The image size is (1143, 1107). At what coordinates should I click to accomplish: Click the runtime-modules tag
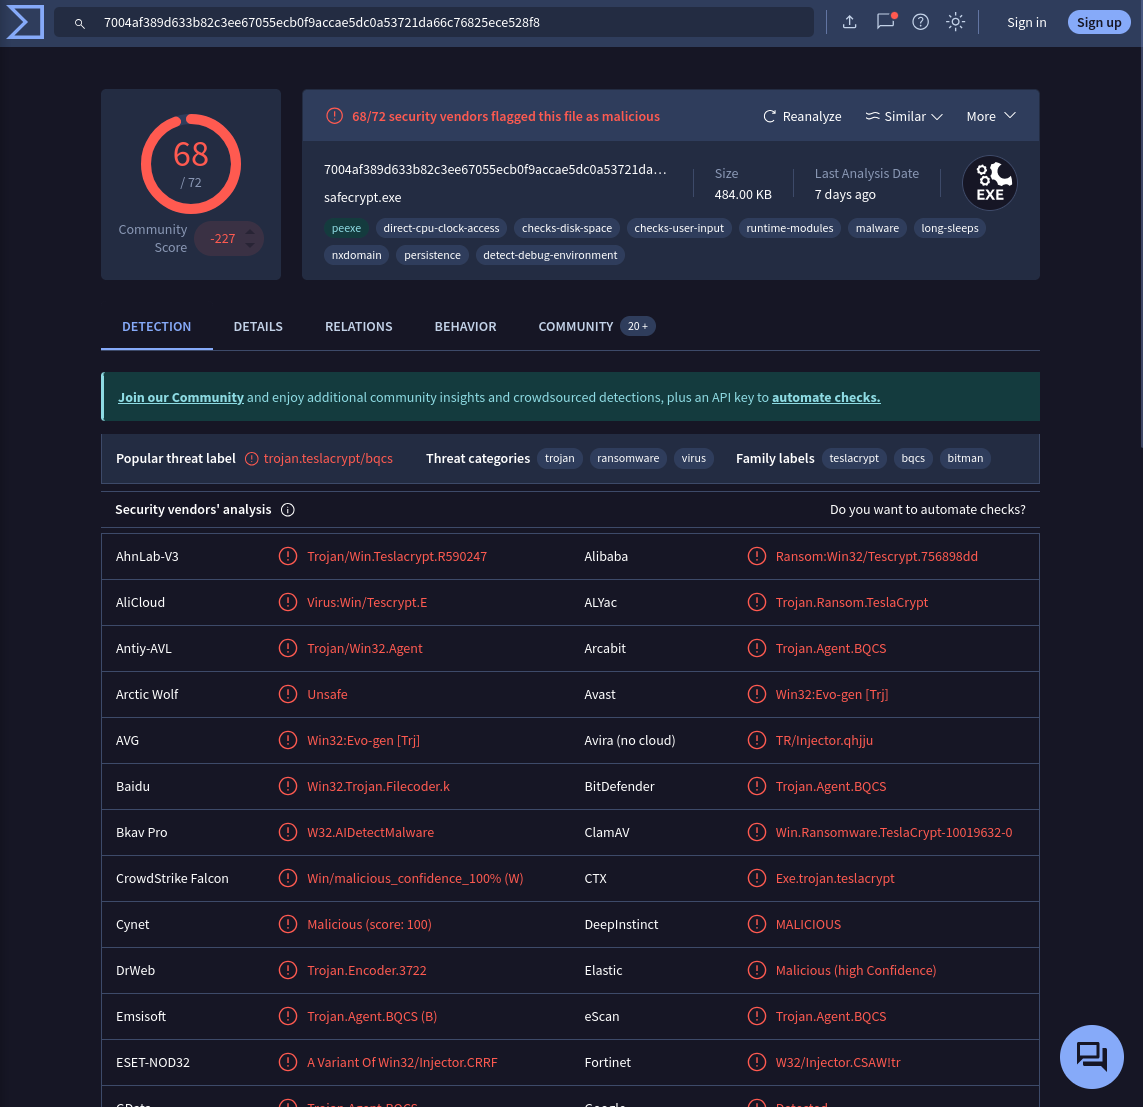click(x=789, y=228)
